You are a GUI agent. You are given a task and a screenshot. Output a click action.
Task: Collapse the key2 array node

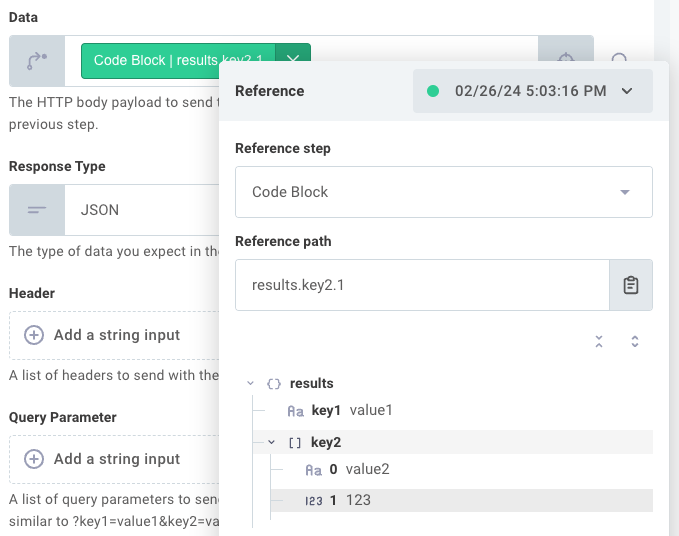pyautogui.click(x=272, y=442)
